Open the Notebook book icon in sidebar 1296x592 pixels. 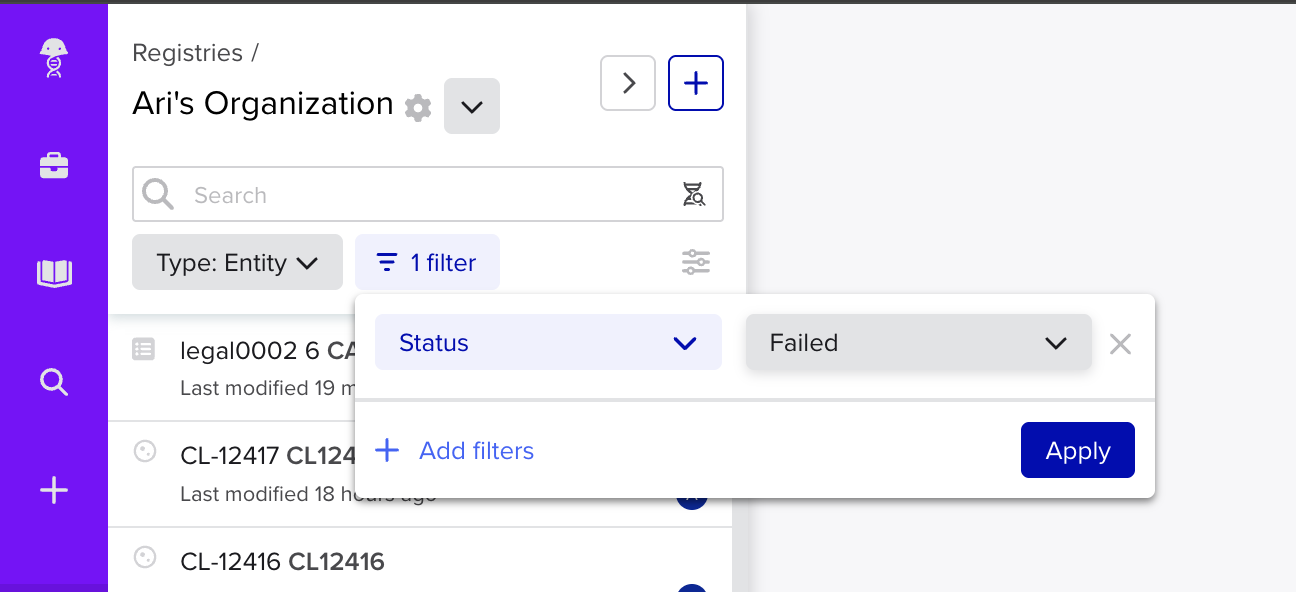click(x=53, y=272)
